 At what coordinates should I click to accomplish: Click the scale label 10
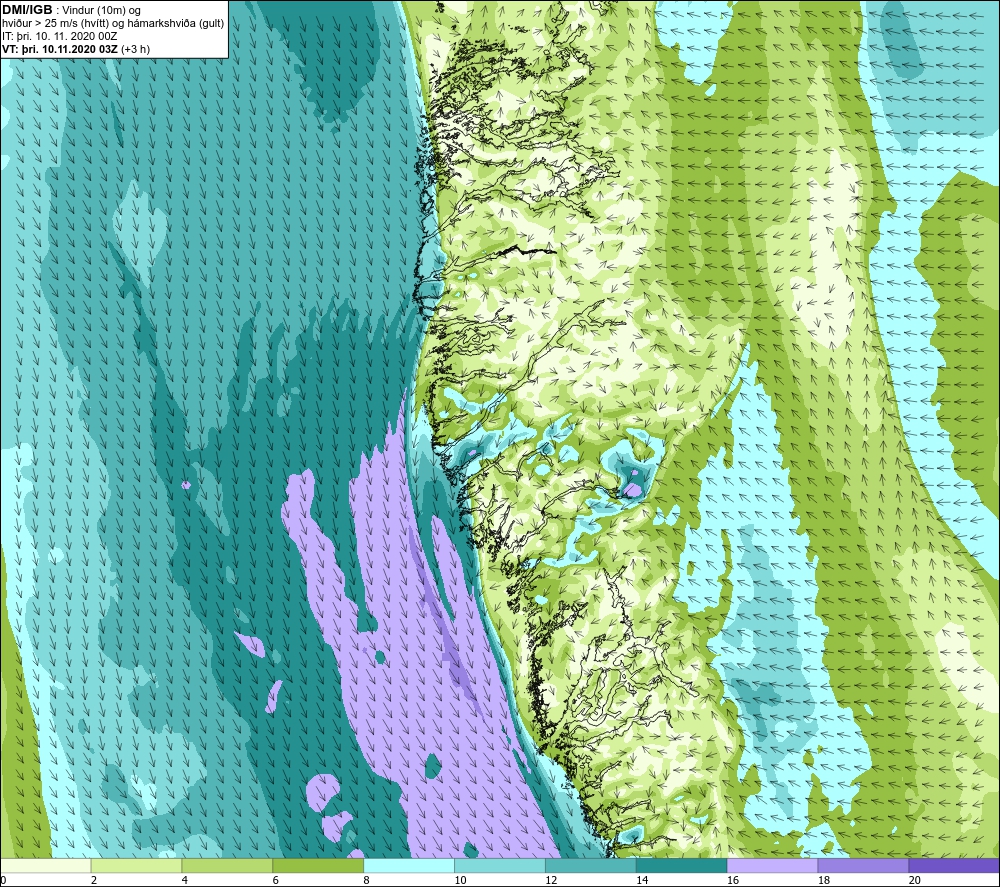click(x=460, y=880)
